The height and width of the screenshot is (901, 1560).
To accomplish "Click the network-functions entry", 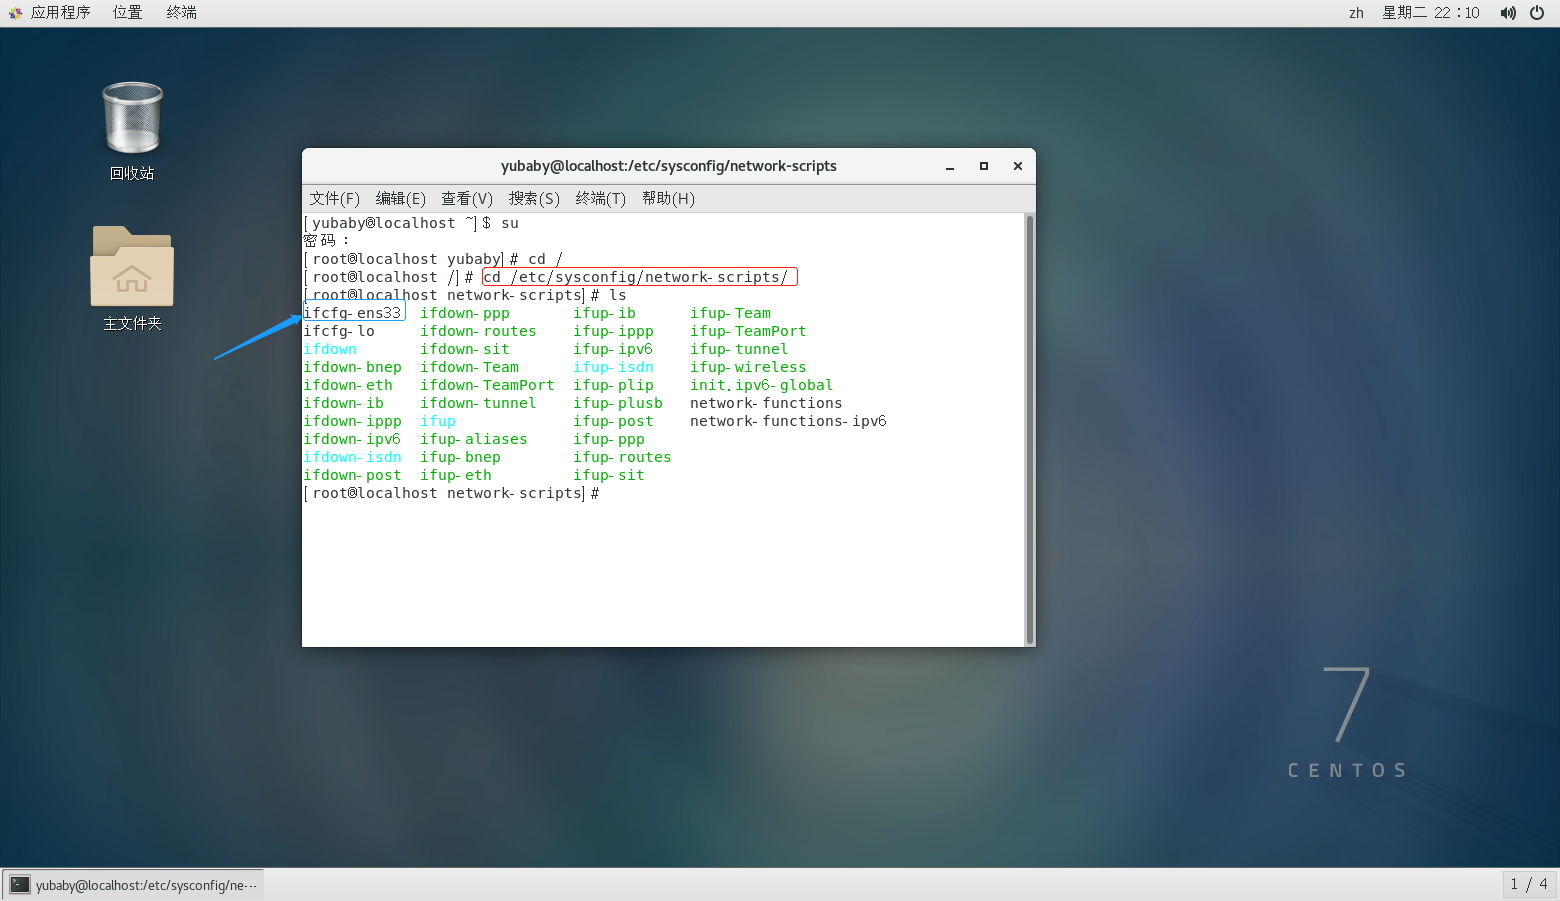I will point(766,403).
